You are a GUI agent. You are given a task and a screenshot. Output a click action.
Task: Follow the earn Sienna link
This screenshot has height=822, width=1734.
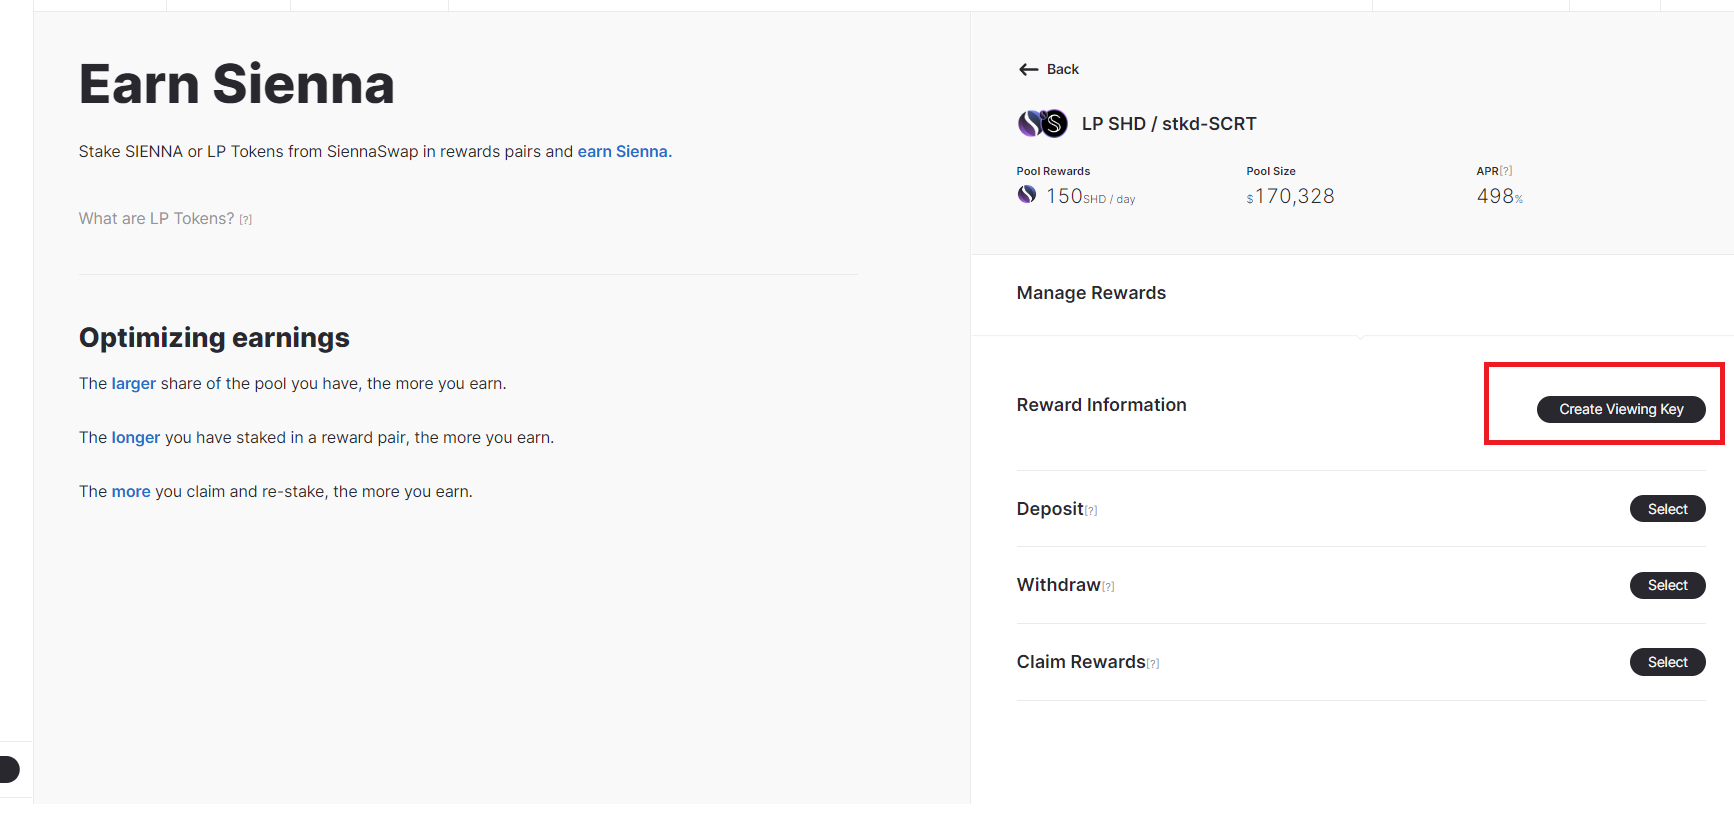625,151
